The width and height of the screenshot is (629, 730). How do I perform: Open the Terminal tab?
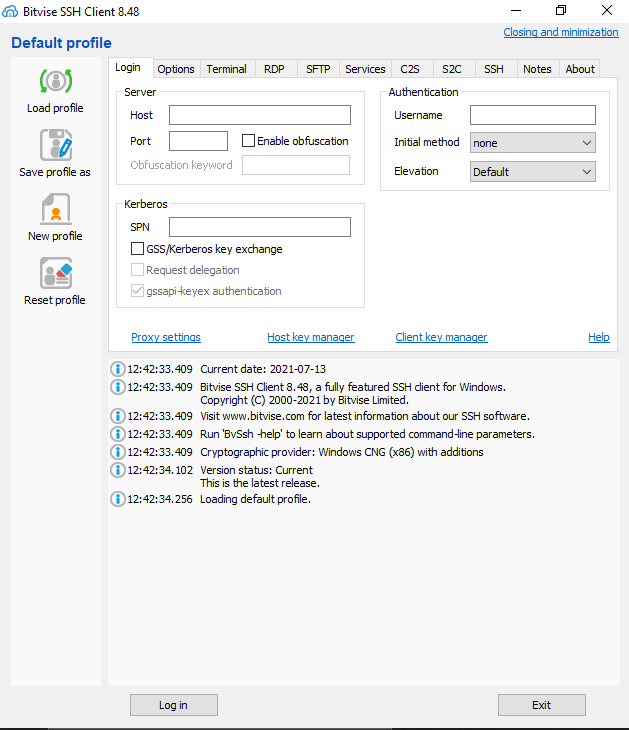(227, 69)
